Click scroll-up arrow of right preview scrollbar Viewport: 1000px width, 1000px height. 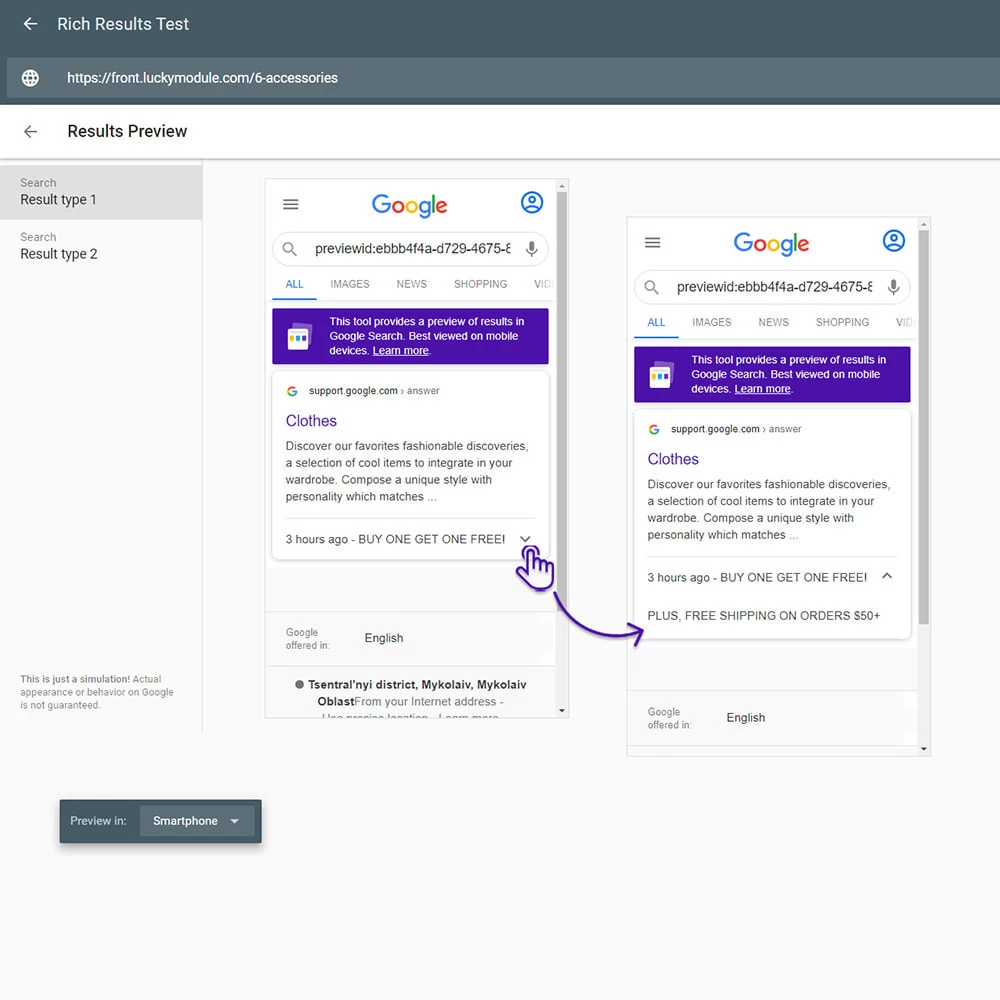(923, 224)
